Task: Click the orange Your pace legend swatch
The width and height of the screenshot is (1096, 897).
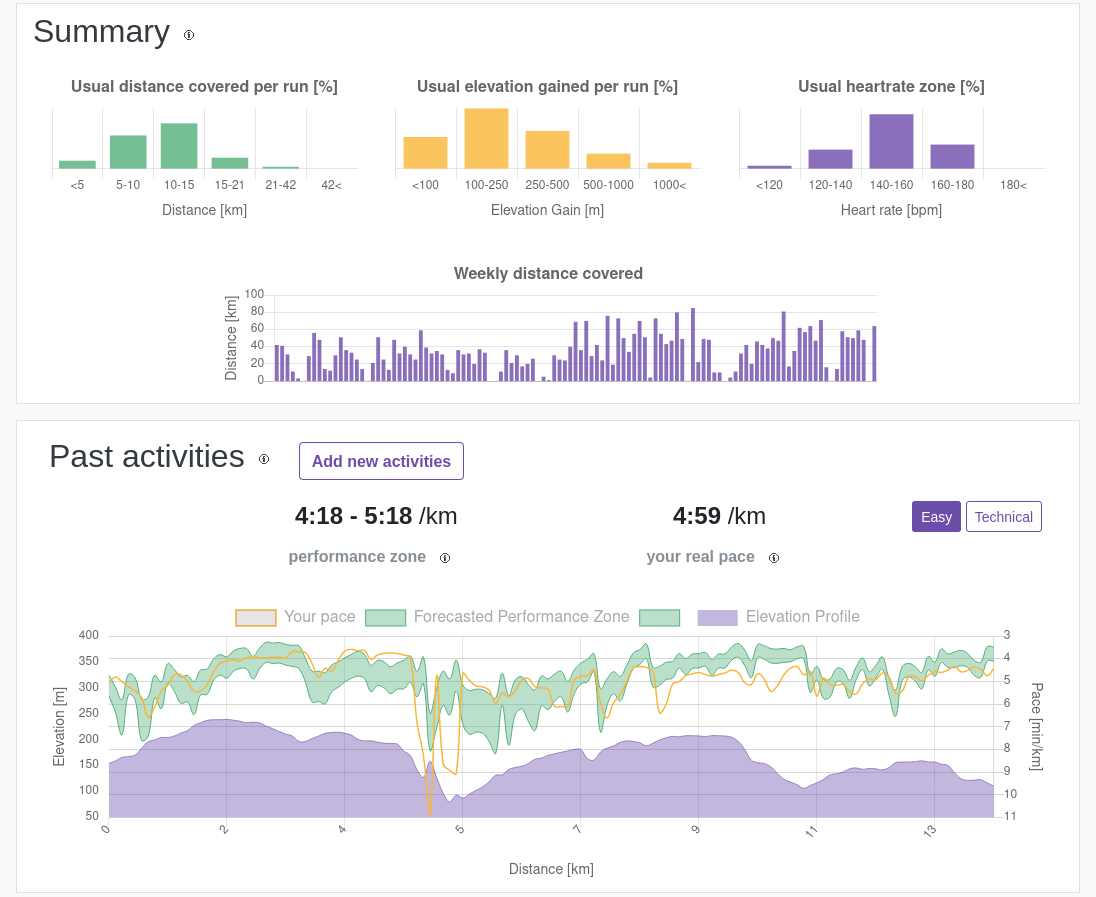Action: click(256, 618)
